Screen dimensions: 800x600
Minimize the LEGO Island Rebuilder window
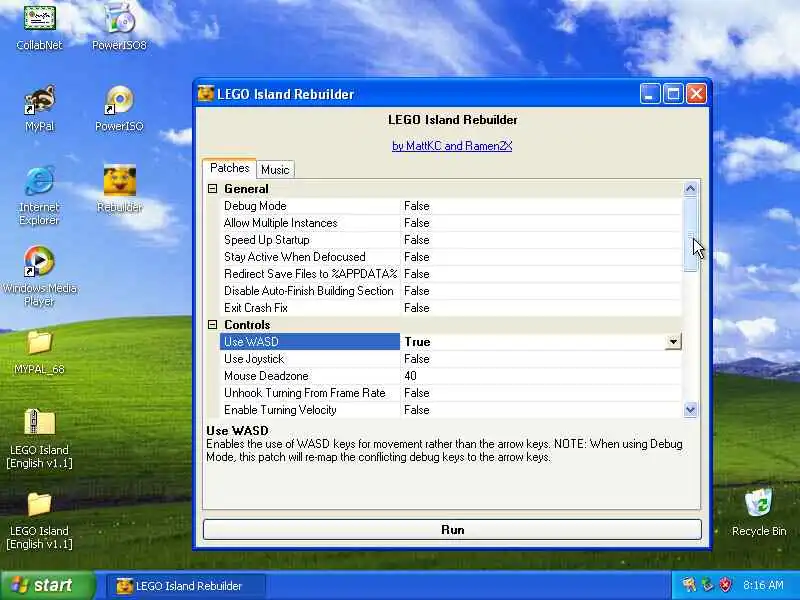[649, 94]
